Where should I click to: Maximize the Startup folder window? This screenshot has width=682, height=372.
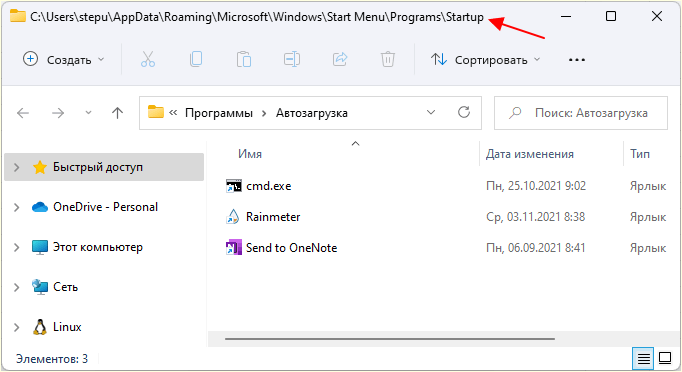(611, 17)
